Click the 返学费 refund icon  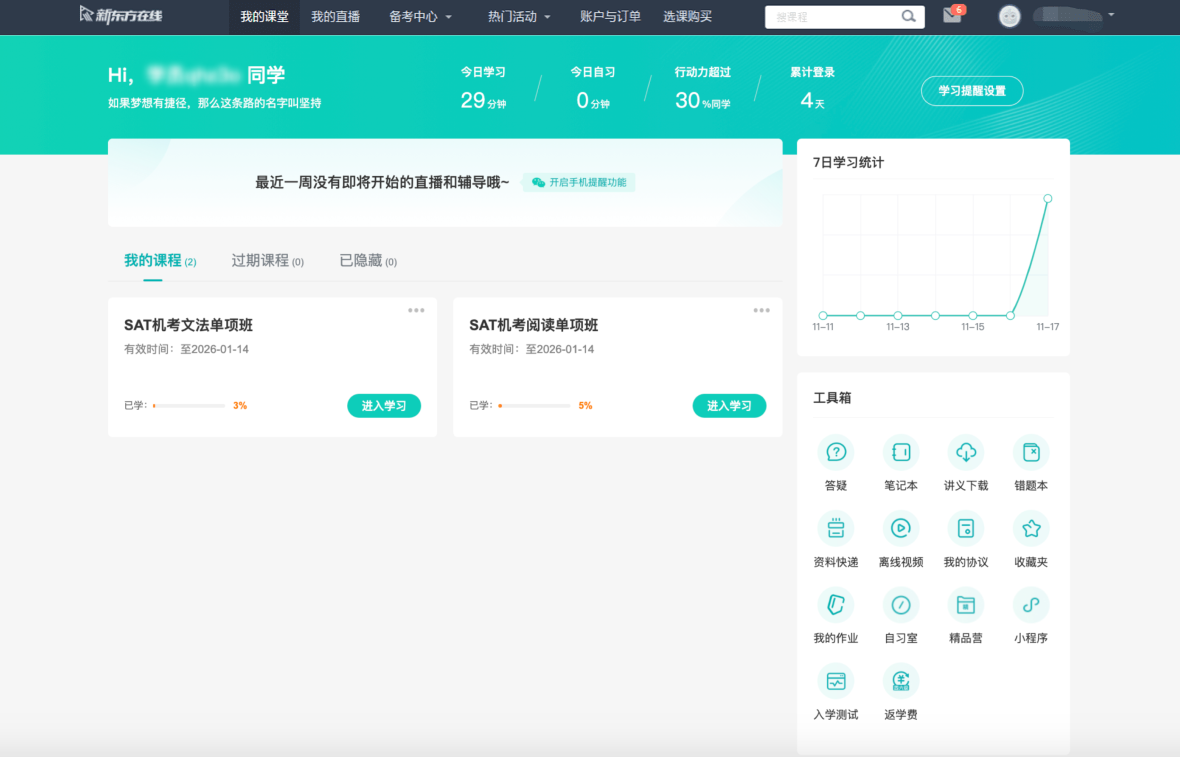[x=901, y=681]
